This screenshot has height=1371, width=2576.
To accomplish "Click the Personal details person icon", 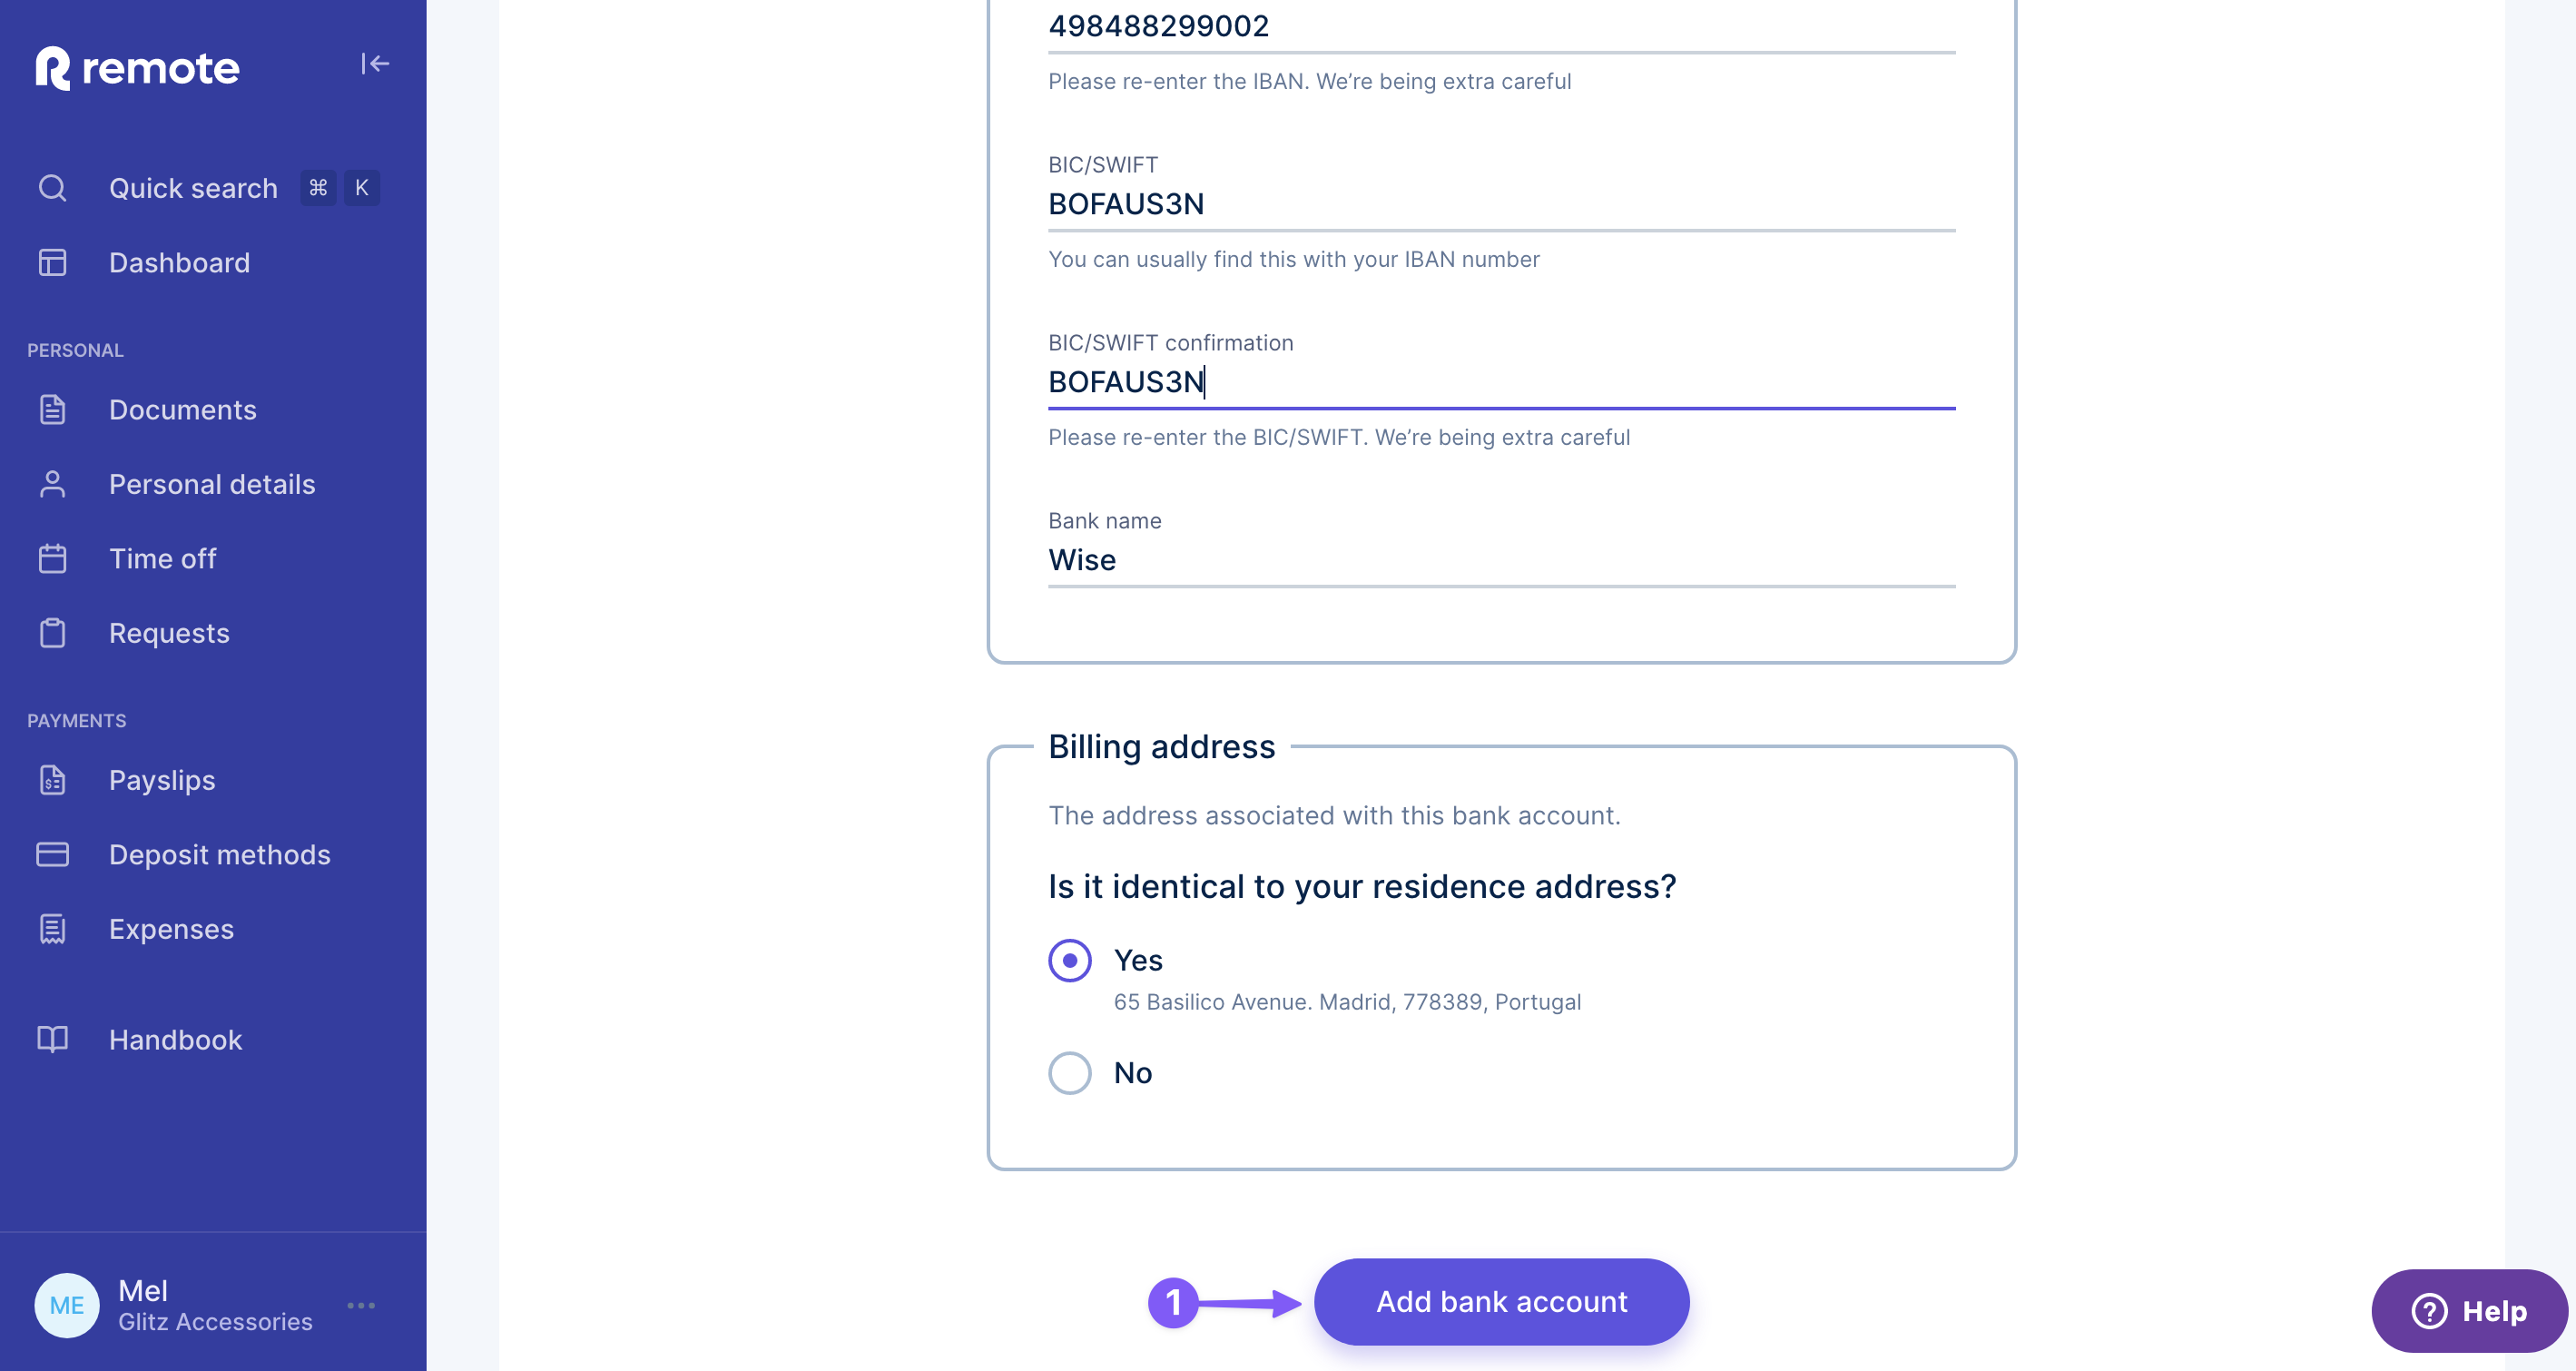I will tap(52, 484).
